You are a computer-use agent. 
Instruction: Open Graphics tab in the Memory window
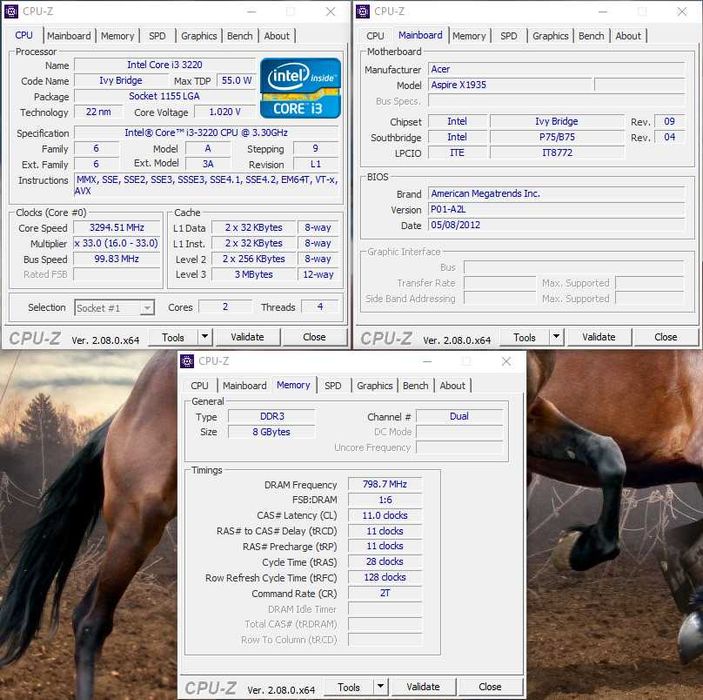(x=375, y=386)
